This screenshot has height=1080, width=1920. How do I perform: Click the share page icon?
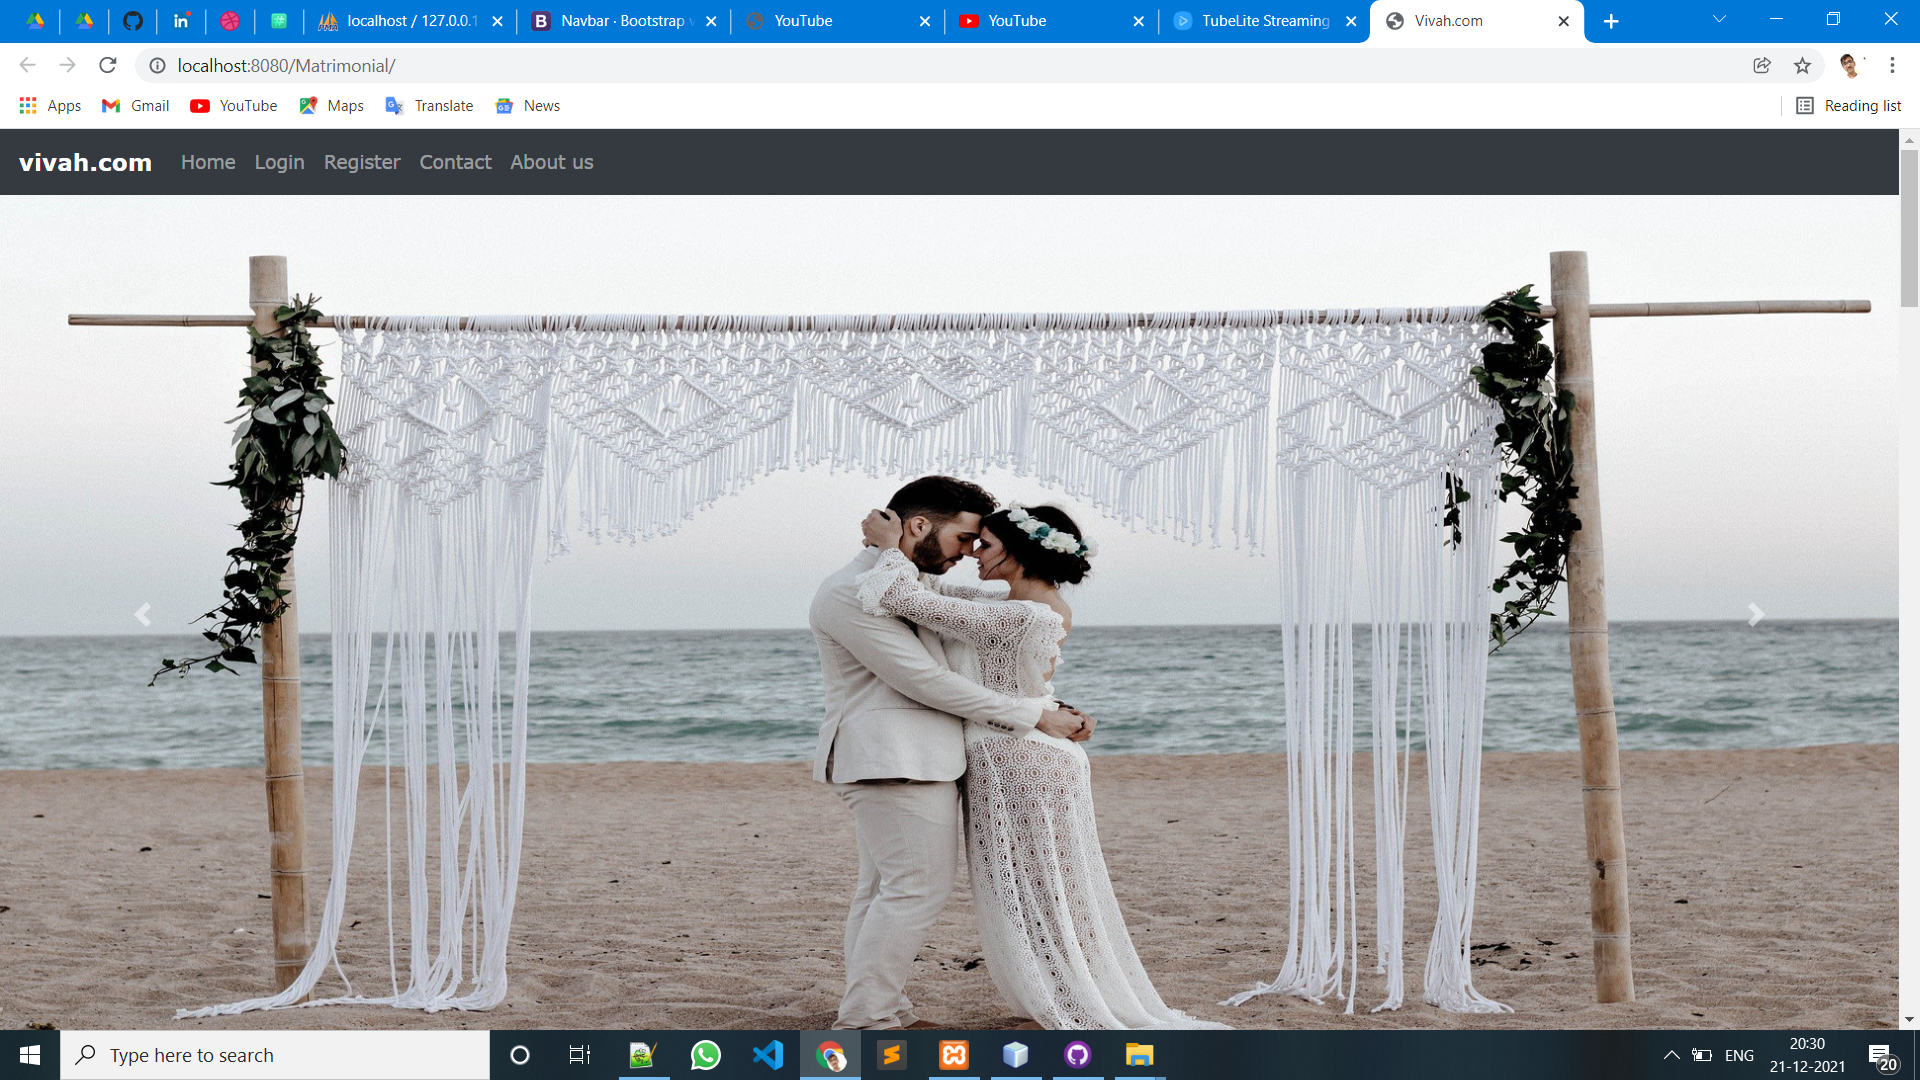[x=1762, y=66]
